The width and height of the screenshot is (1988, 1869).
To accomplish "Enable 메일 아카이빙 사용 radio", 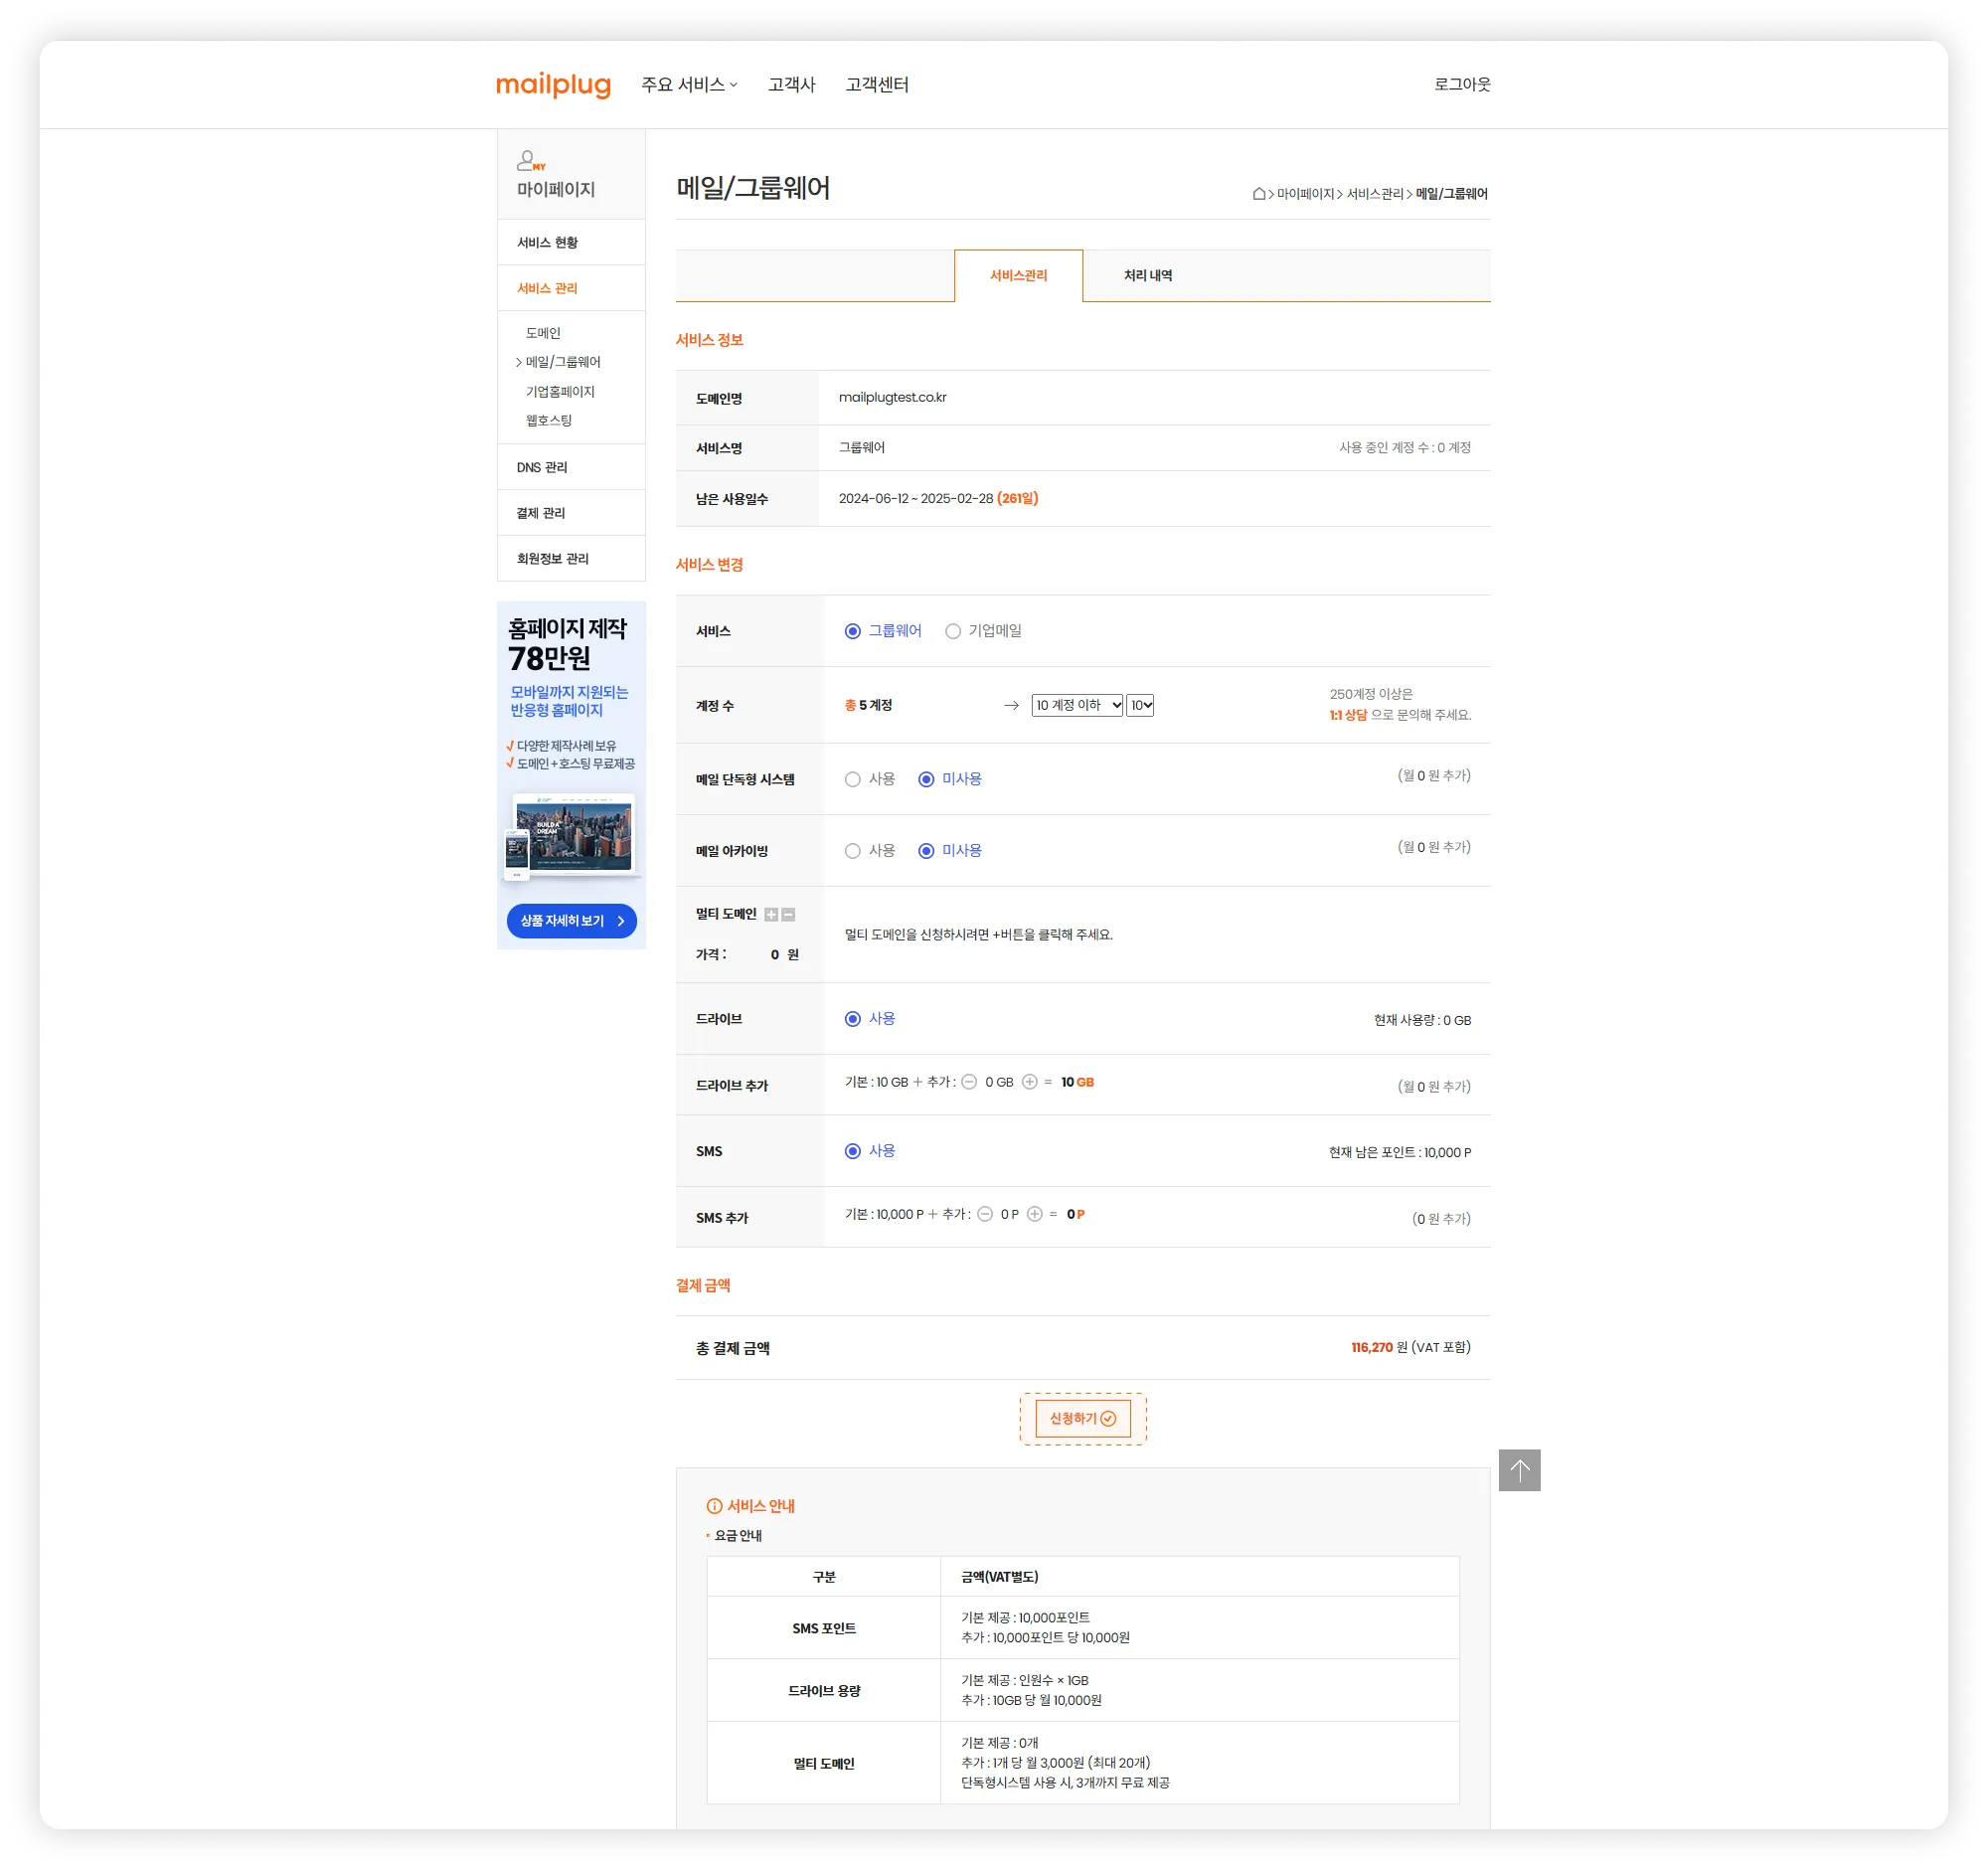I will [x=853, y=851].
